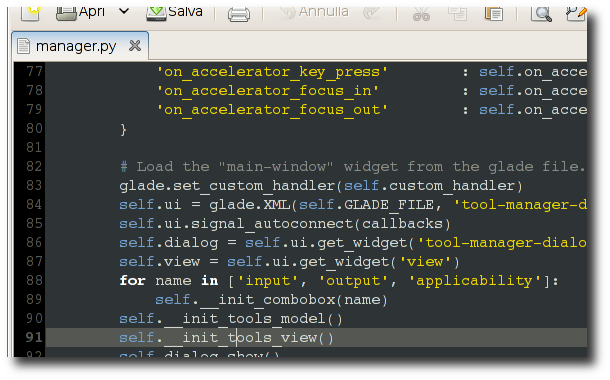Click self.dialog on line 86

[169, 243]
